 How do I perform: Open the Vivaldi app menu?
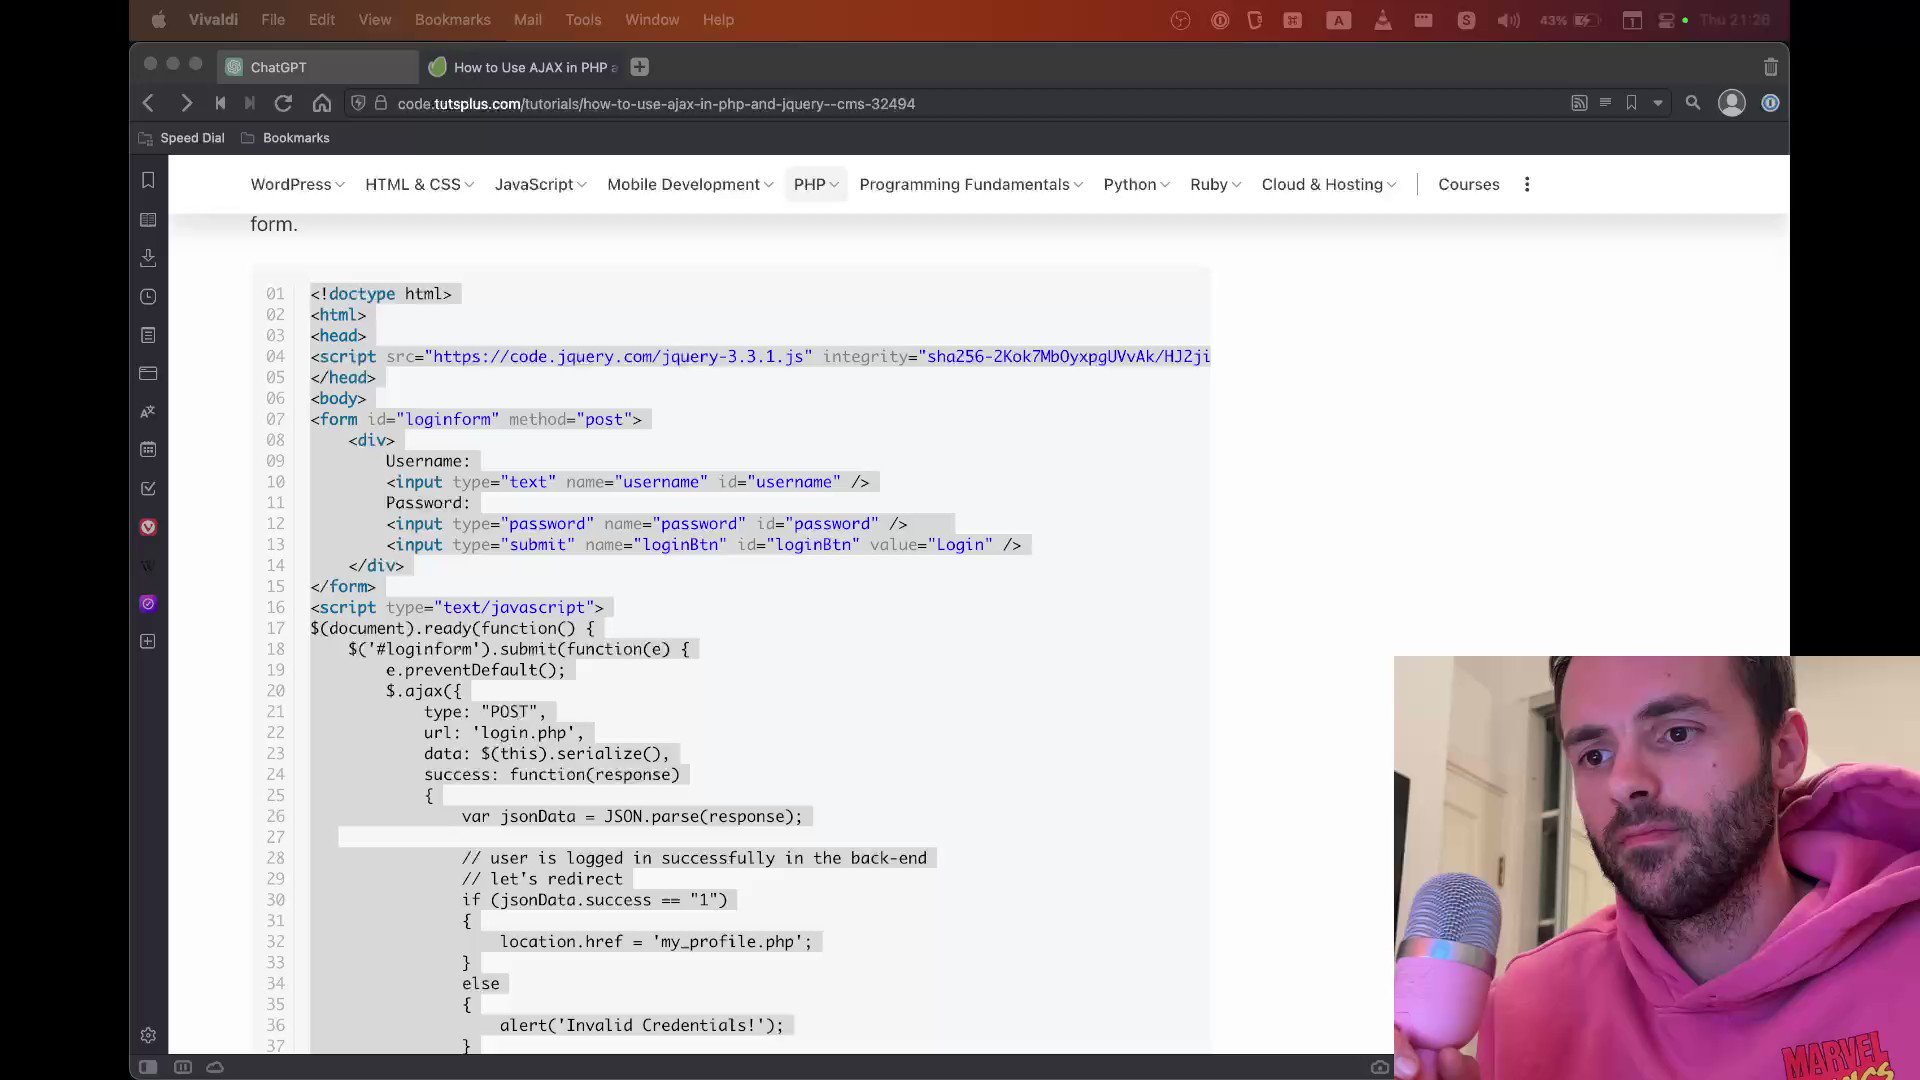tap(213, 19)
